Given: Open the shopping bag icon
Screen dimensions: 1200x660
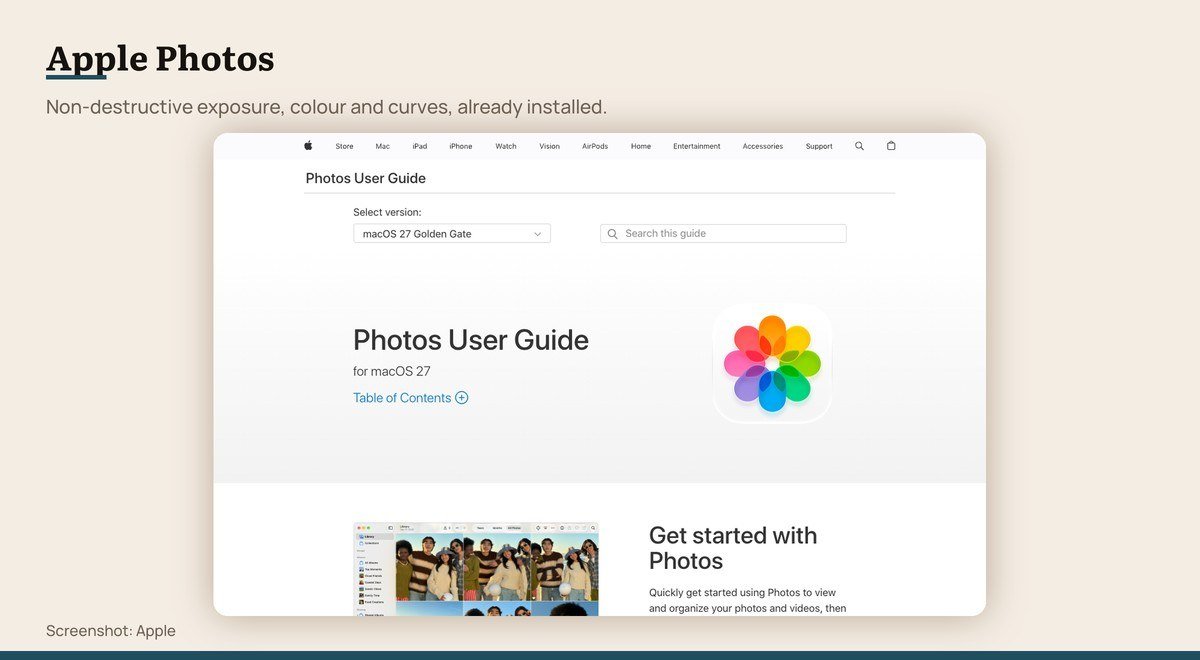Looking at the screenshot, I should point(891,146).
